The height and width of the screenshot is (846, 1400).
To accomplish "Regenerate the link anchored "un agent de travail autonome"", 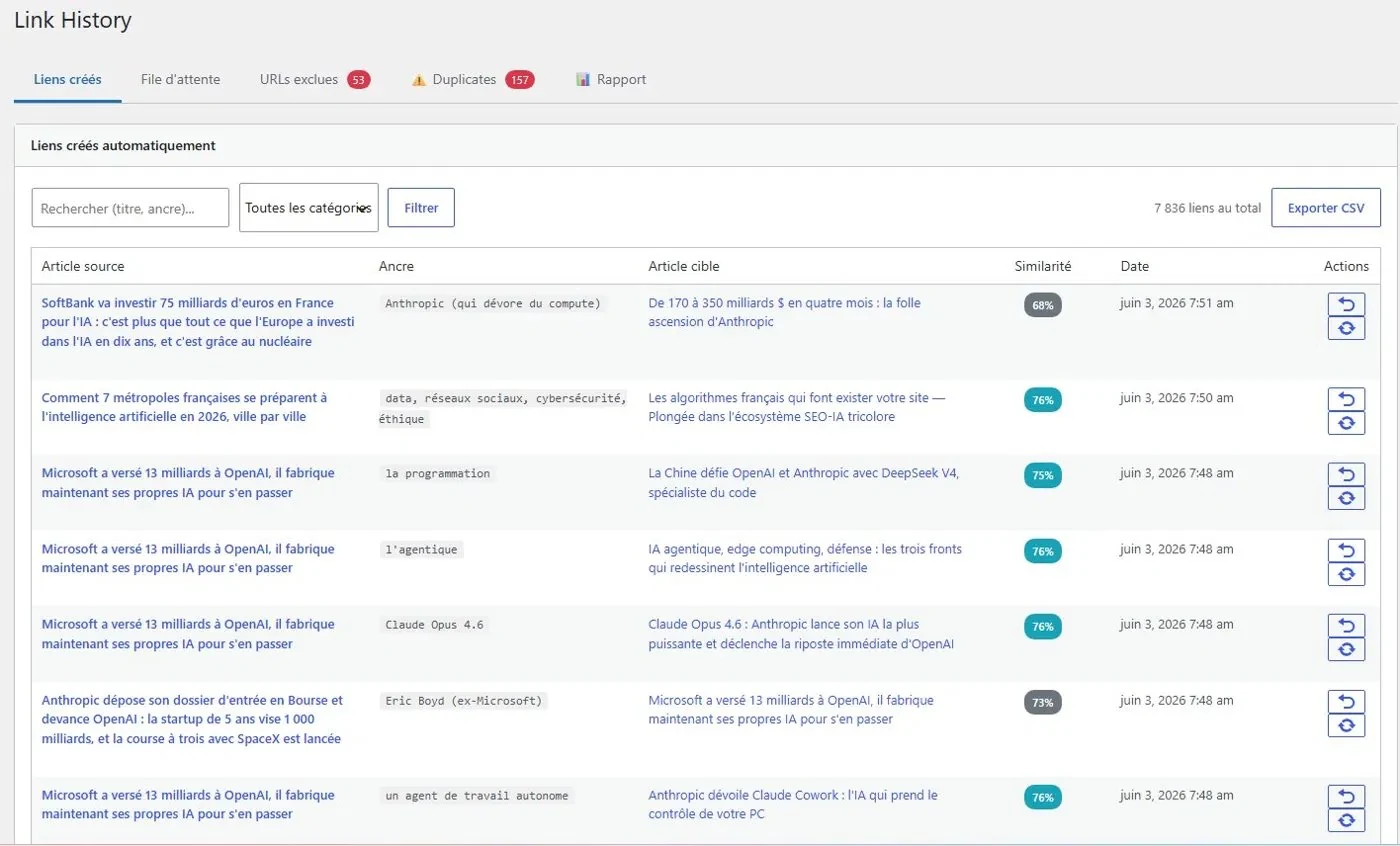I will click(x=1346, y=820).
